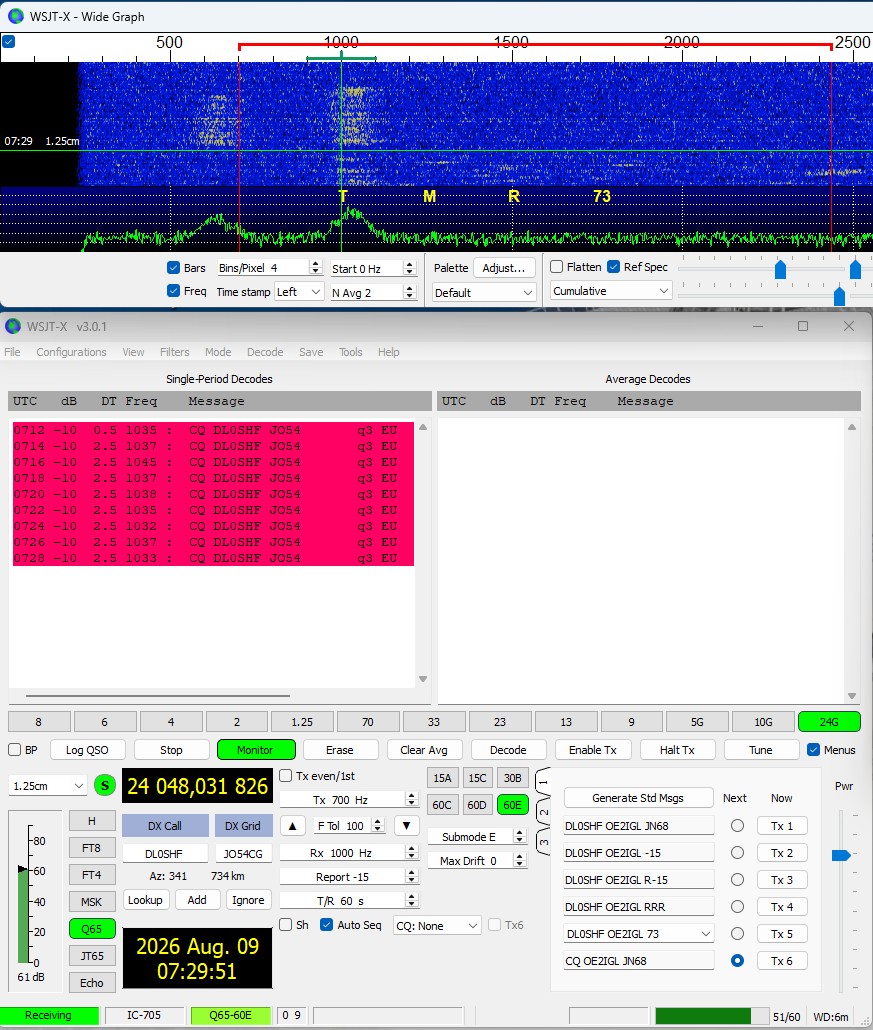Click the green S split-mode indicator
Image resolution: width=873 pixels, height=1030 pixels.
tap(105, 785)
